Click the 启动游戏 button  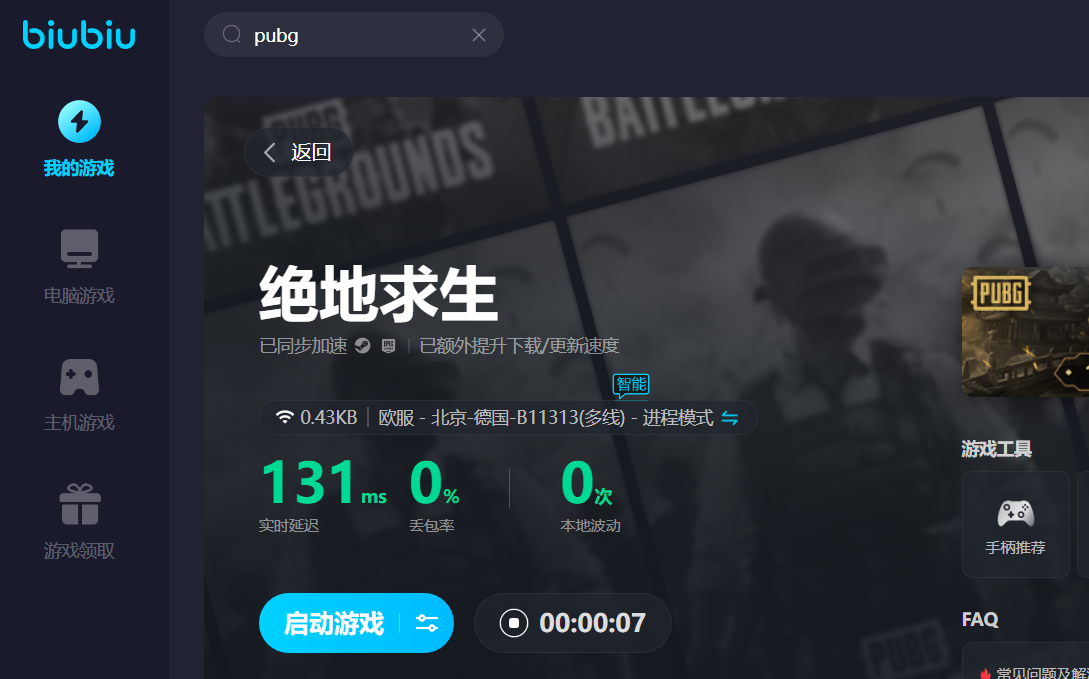point(333,623)
